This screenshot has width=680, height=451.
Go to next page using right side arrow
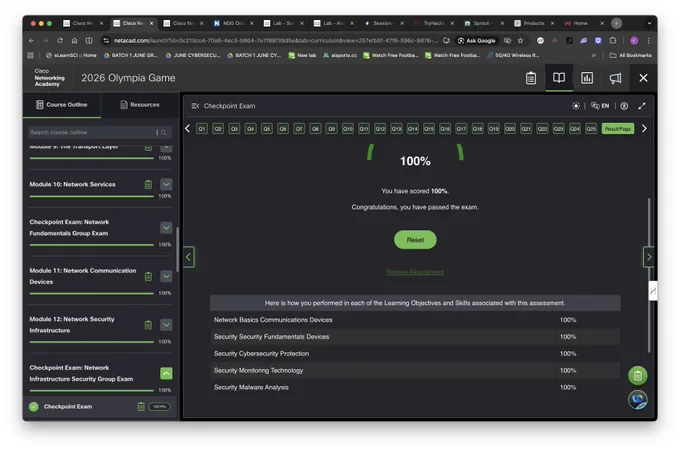coord(648,257)
